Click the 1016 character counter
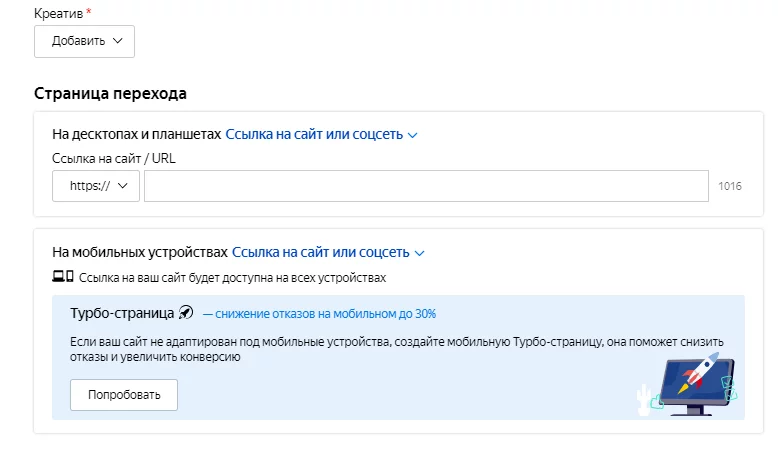 [x=730, y=186]
